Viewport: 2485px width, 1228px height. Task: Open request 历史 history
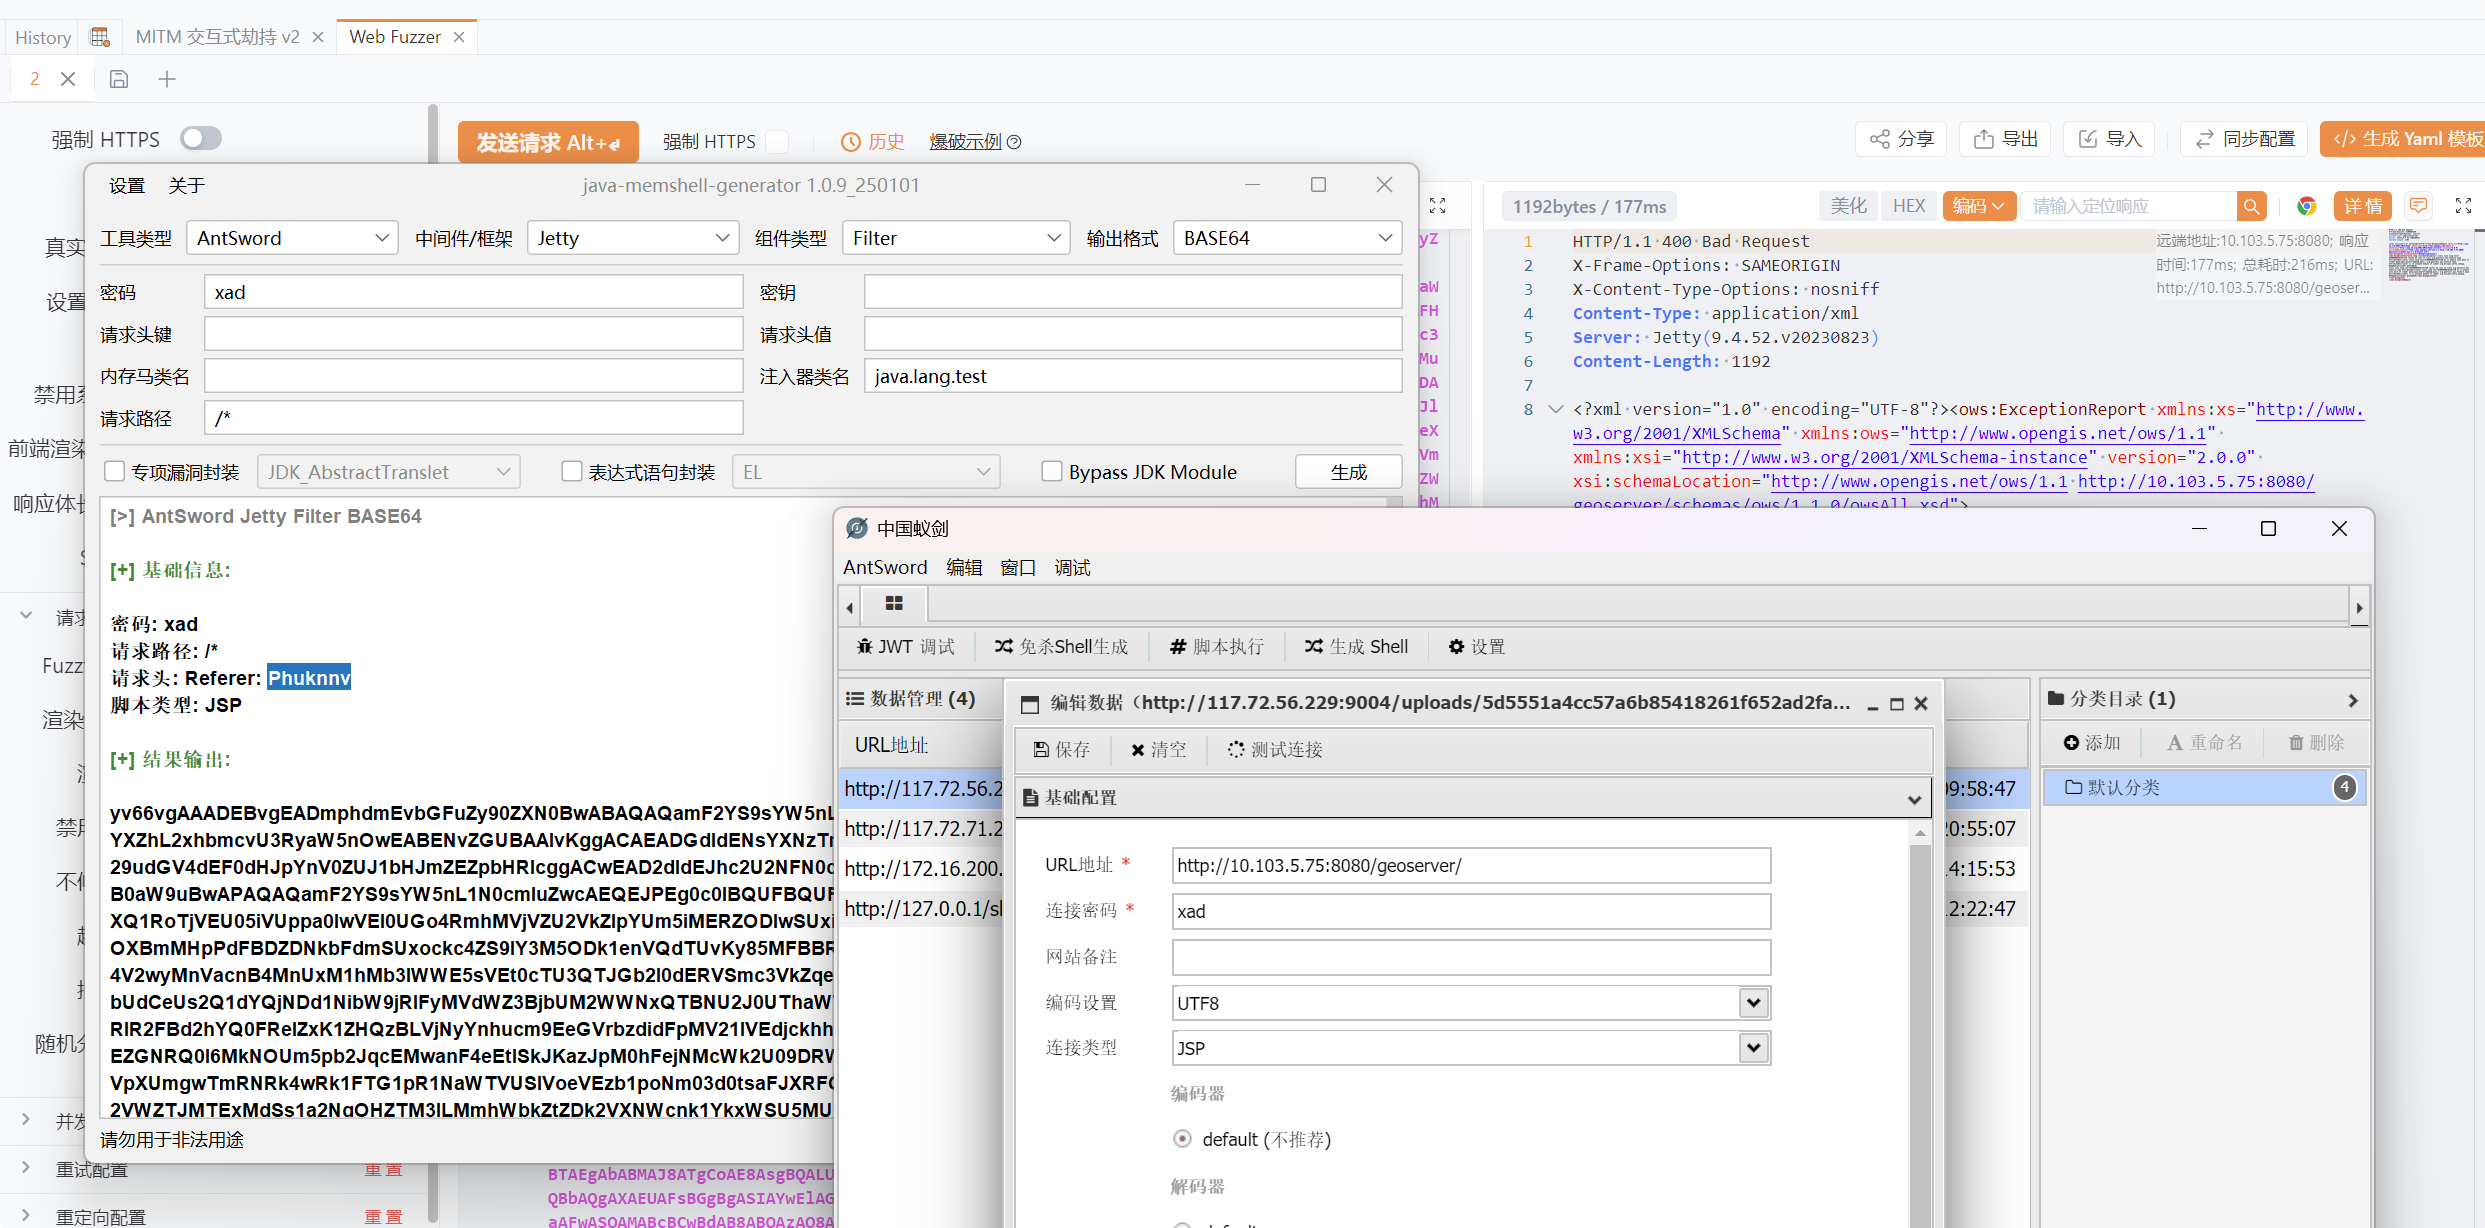pos(872,142)
